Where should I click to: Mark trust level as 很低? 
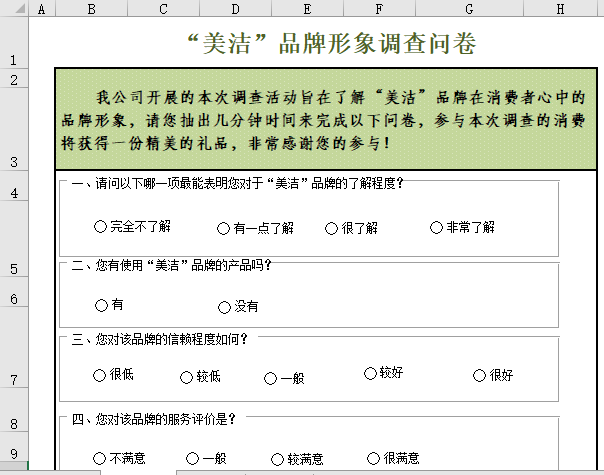tap(99, 375)
